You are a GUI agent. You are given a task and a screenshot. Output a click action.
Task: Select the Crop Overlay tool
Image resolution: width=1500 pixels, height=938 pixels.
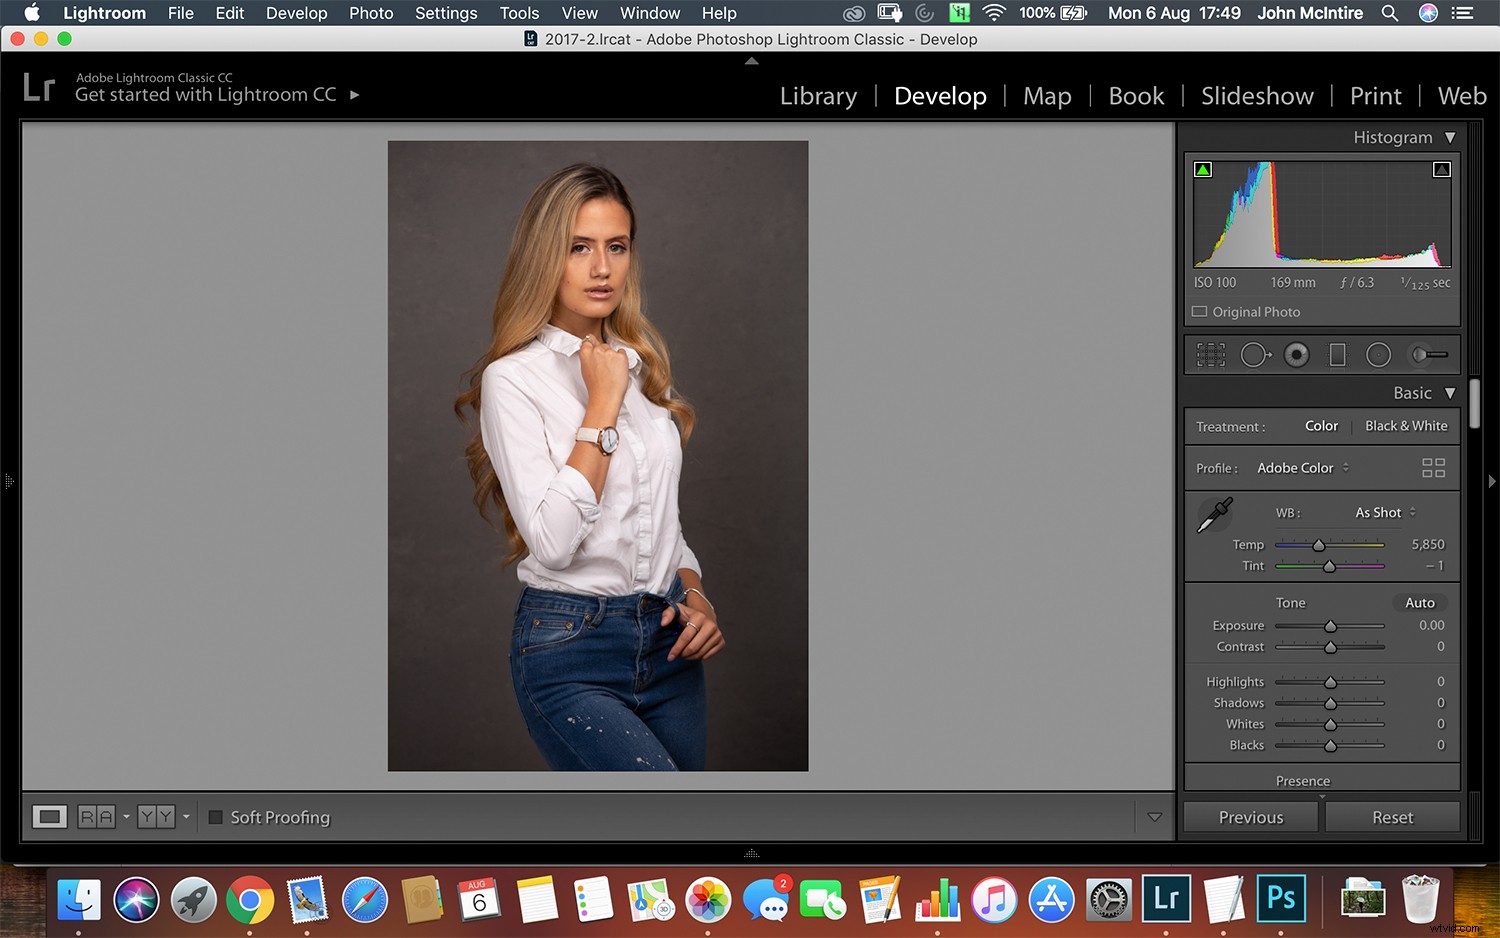[1210, 354]
